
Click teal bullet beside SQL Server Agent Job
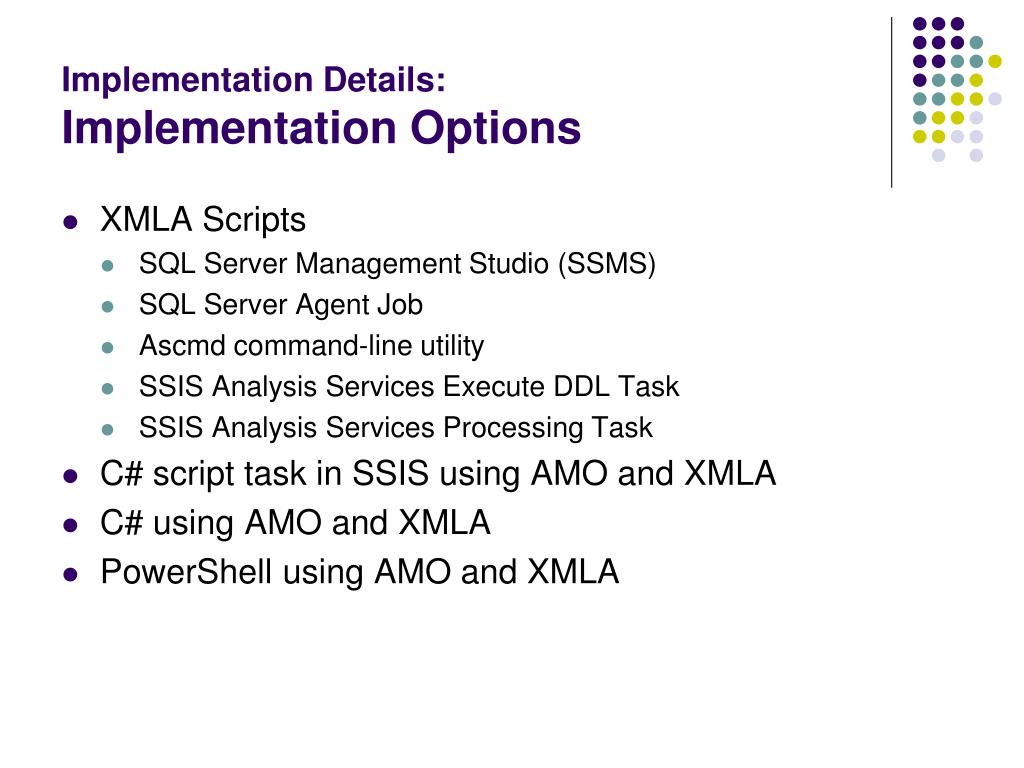pos(108,307)
